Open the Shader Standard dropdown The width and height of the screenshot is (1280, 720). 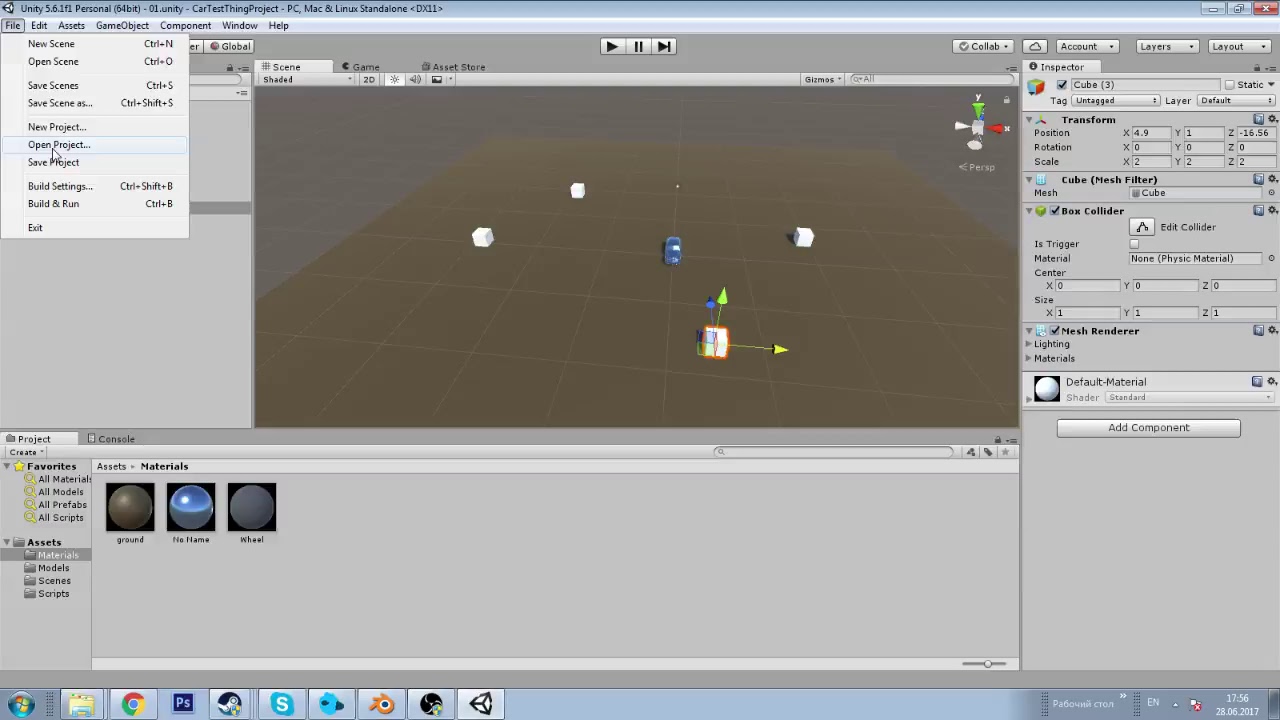tap(1190, 398)
